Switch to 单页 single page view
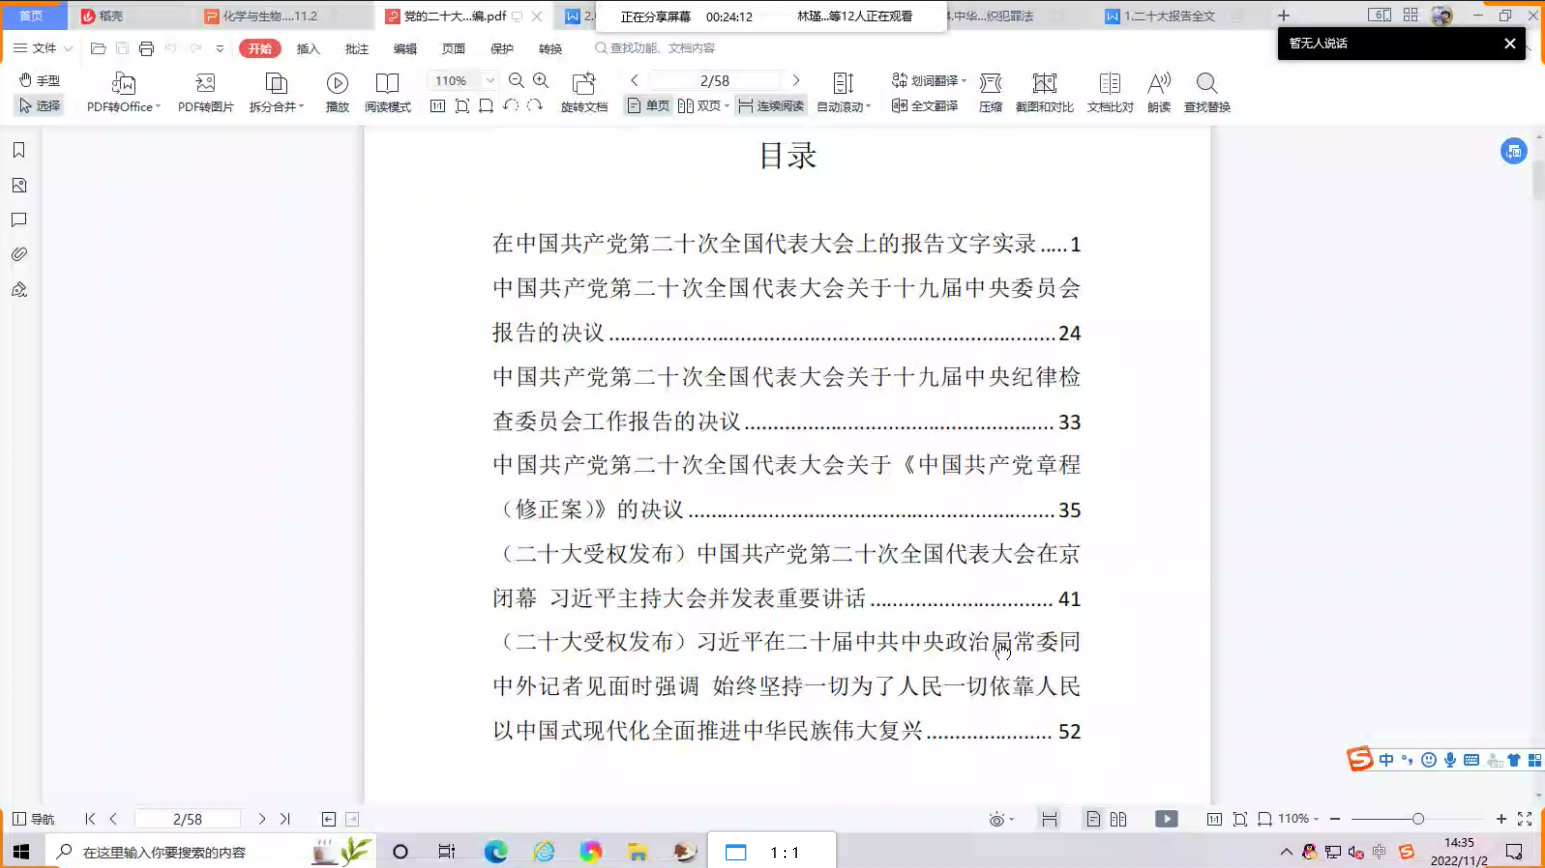The image size is (1545, 868). (x=648, y=106)
